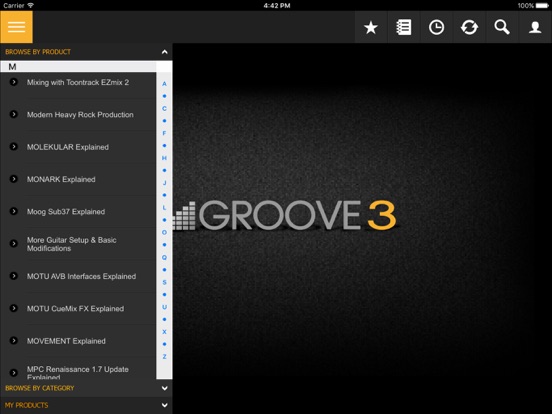Tap arrow beside MOTU AVB Interfaces Explained
The image size is (552, 414).
click(x=14, y=276)
